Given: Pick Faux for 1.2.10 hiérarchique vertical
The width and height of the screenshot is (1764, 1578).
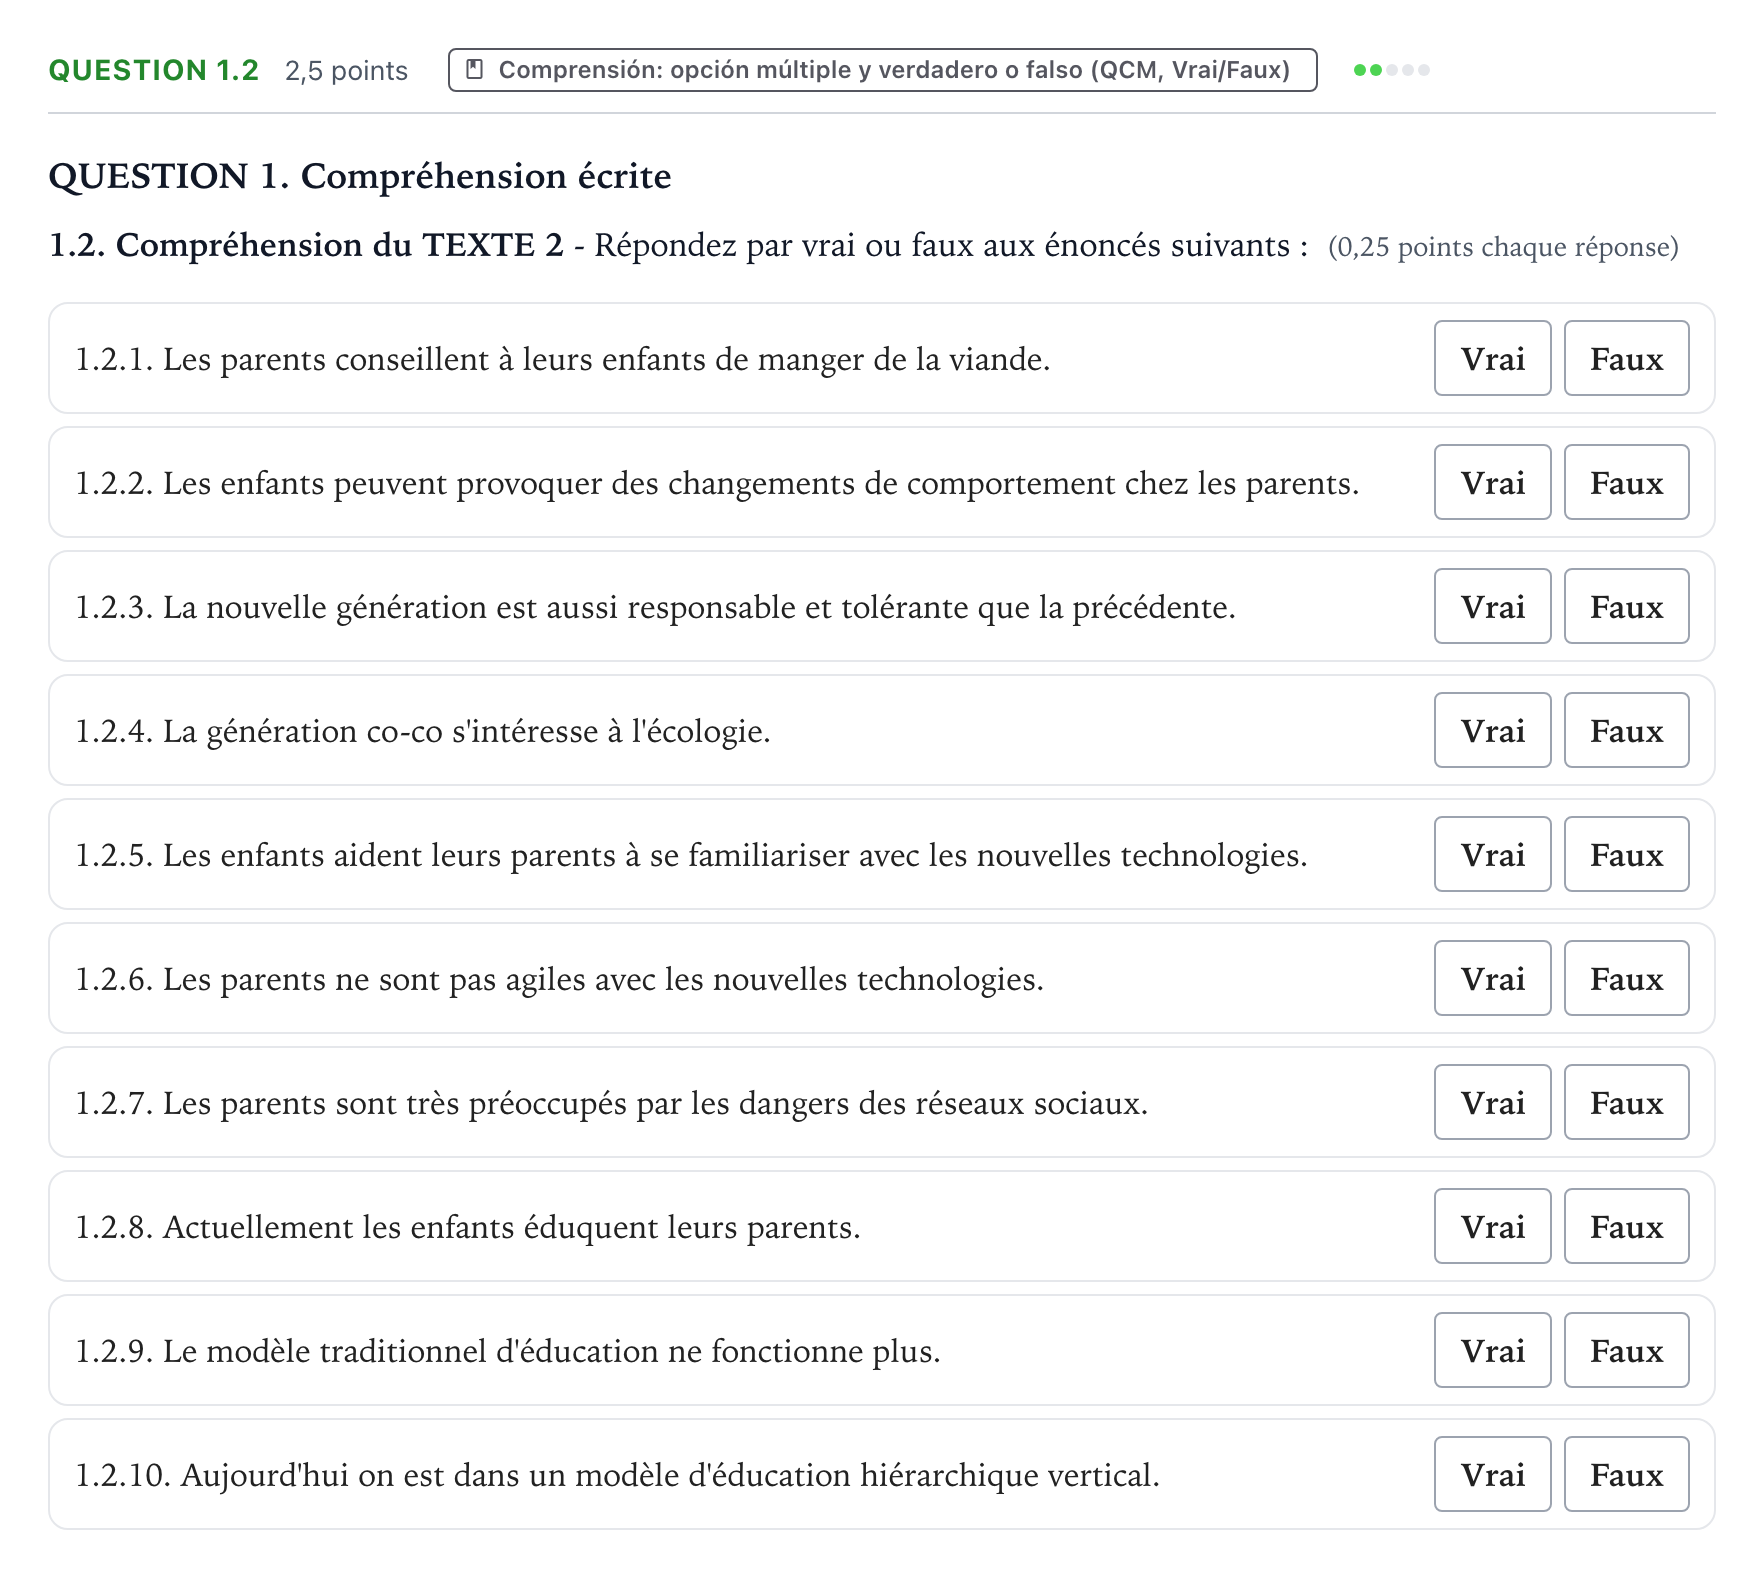Looking at the screenshot, I should (x=1626, y=1474).
